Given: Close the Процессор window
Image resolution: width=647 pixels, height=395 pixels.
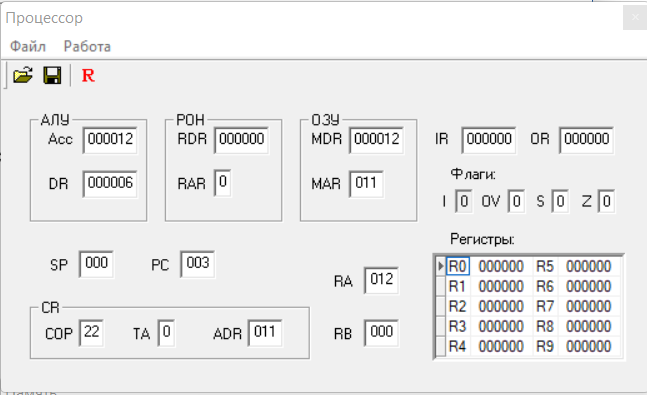Looking at the screenshot, I should (x=635, y=18).
